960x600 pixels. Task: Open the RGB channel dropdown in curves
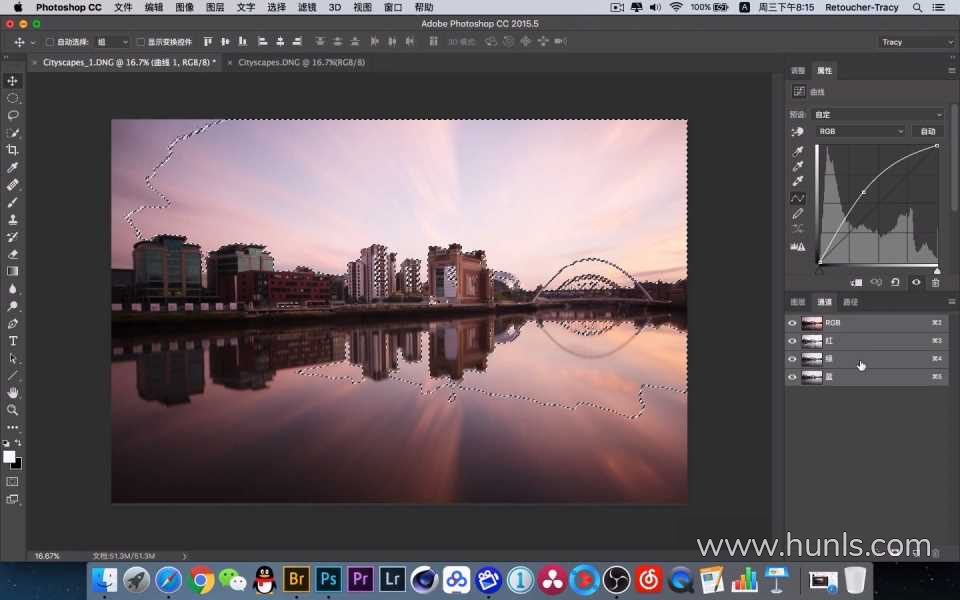(860, 132)
